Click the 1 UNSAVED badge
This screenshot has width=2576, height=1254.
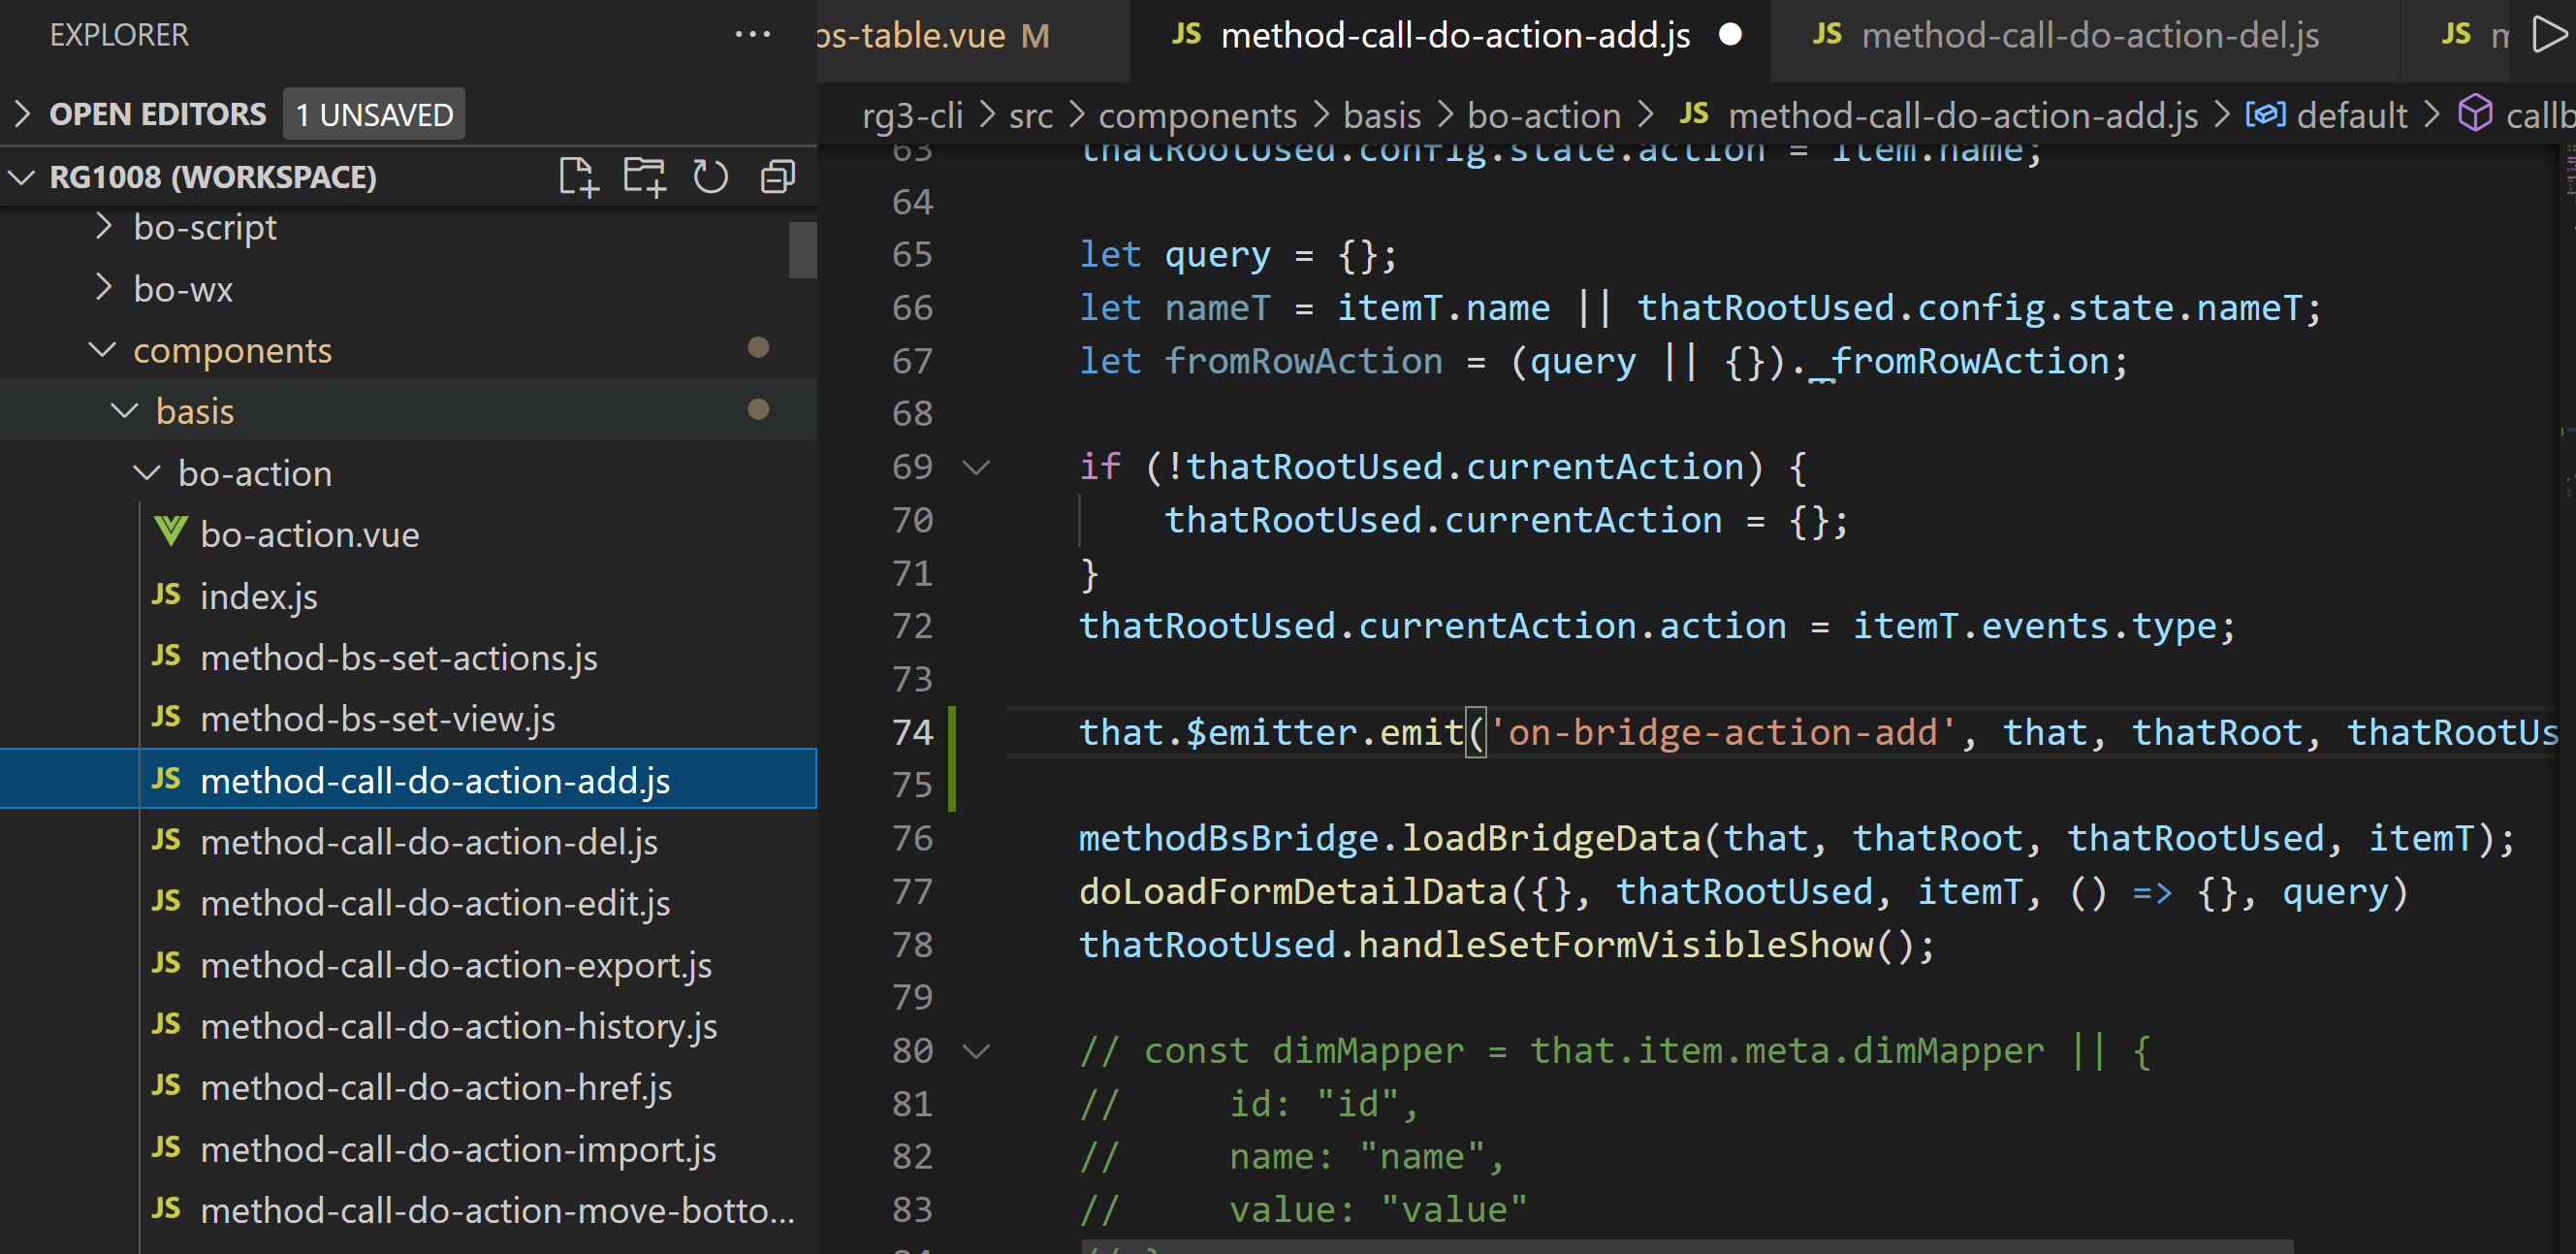(374, 114)
